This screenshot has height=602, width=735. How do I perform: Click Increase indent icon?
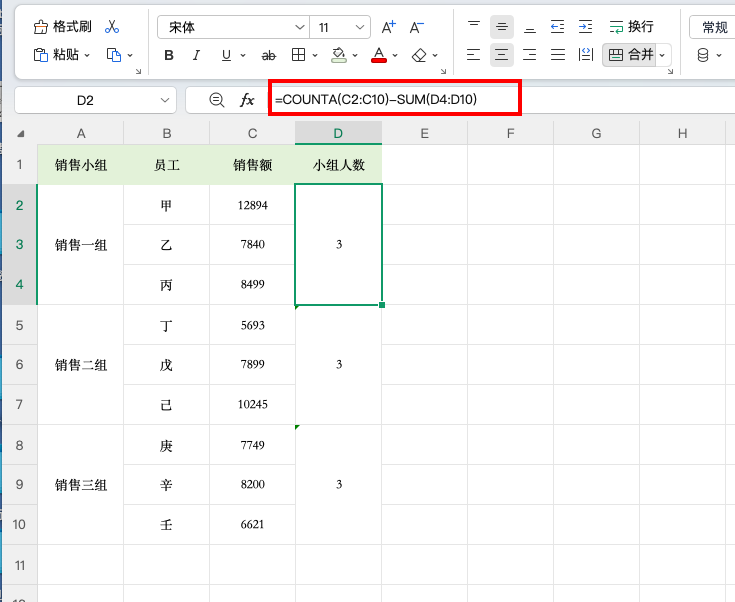point(585,27)
